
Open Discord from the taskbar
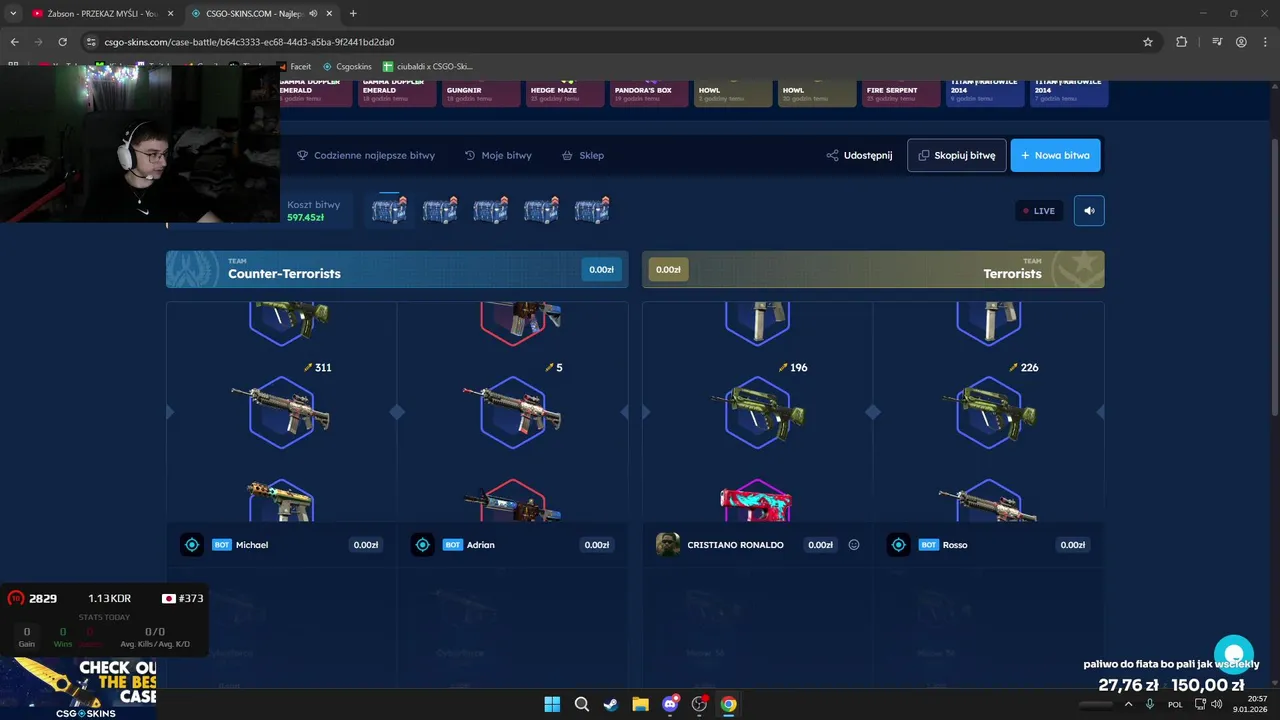click(x=670, y=704)
